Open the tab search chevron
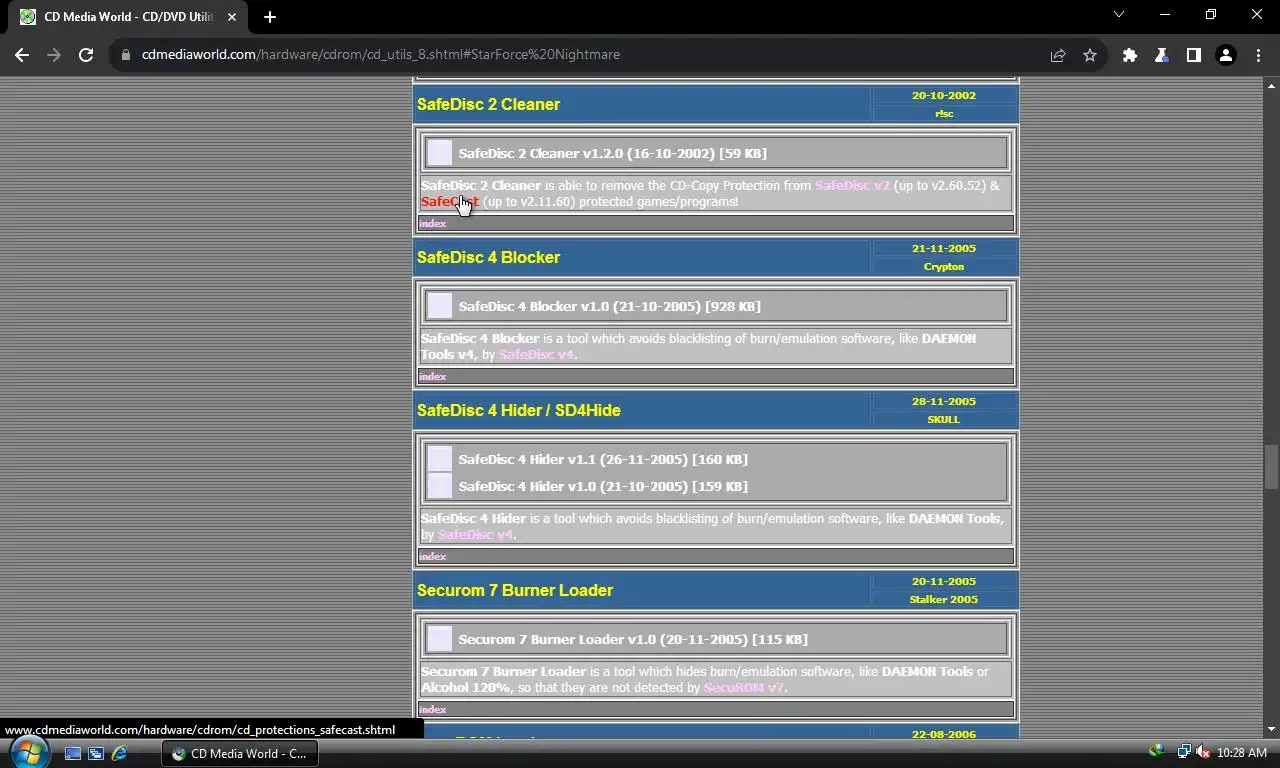This screenshot has height=768, width=1280. (x=1119, y=15)
